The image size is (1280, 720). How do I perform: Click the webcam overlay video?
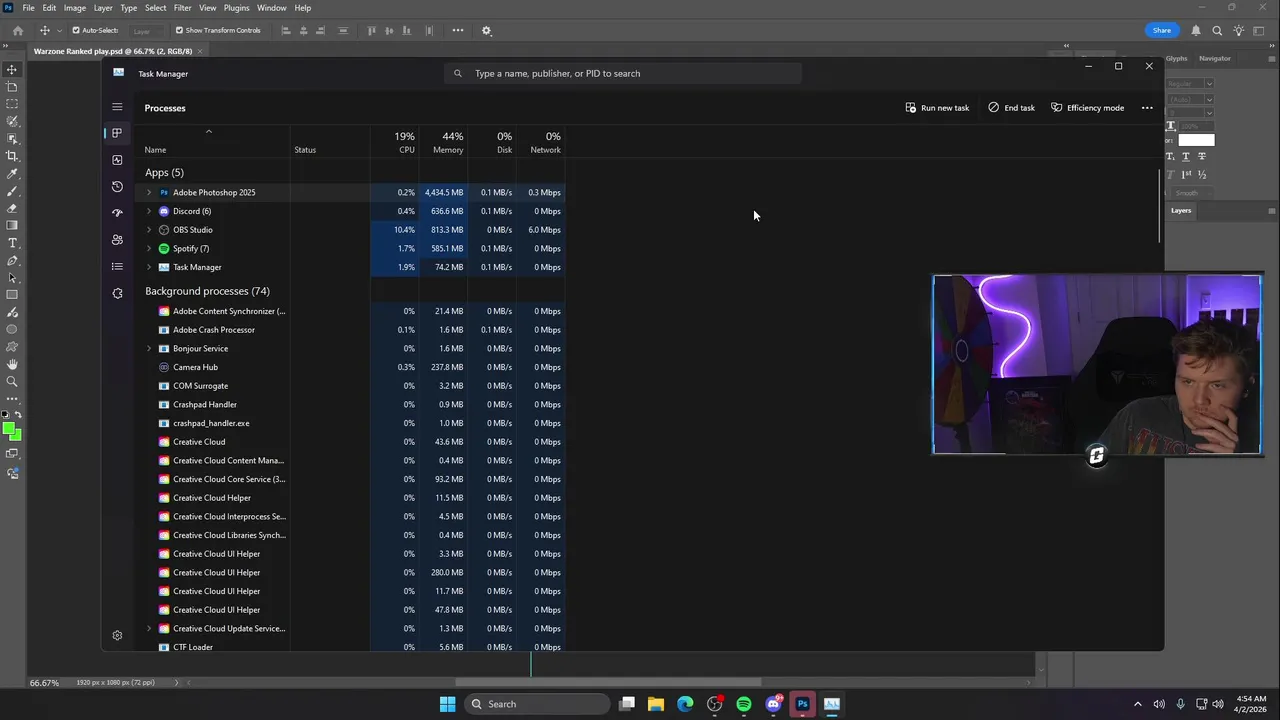coord(1097,365)
